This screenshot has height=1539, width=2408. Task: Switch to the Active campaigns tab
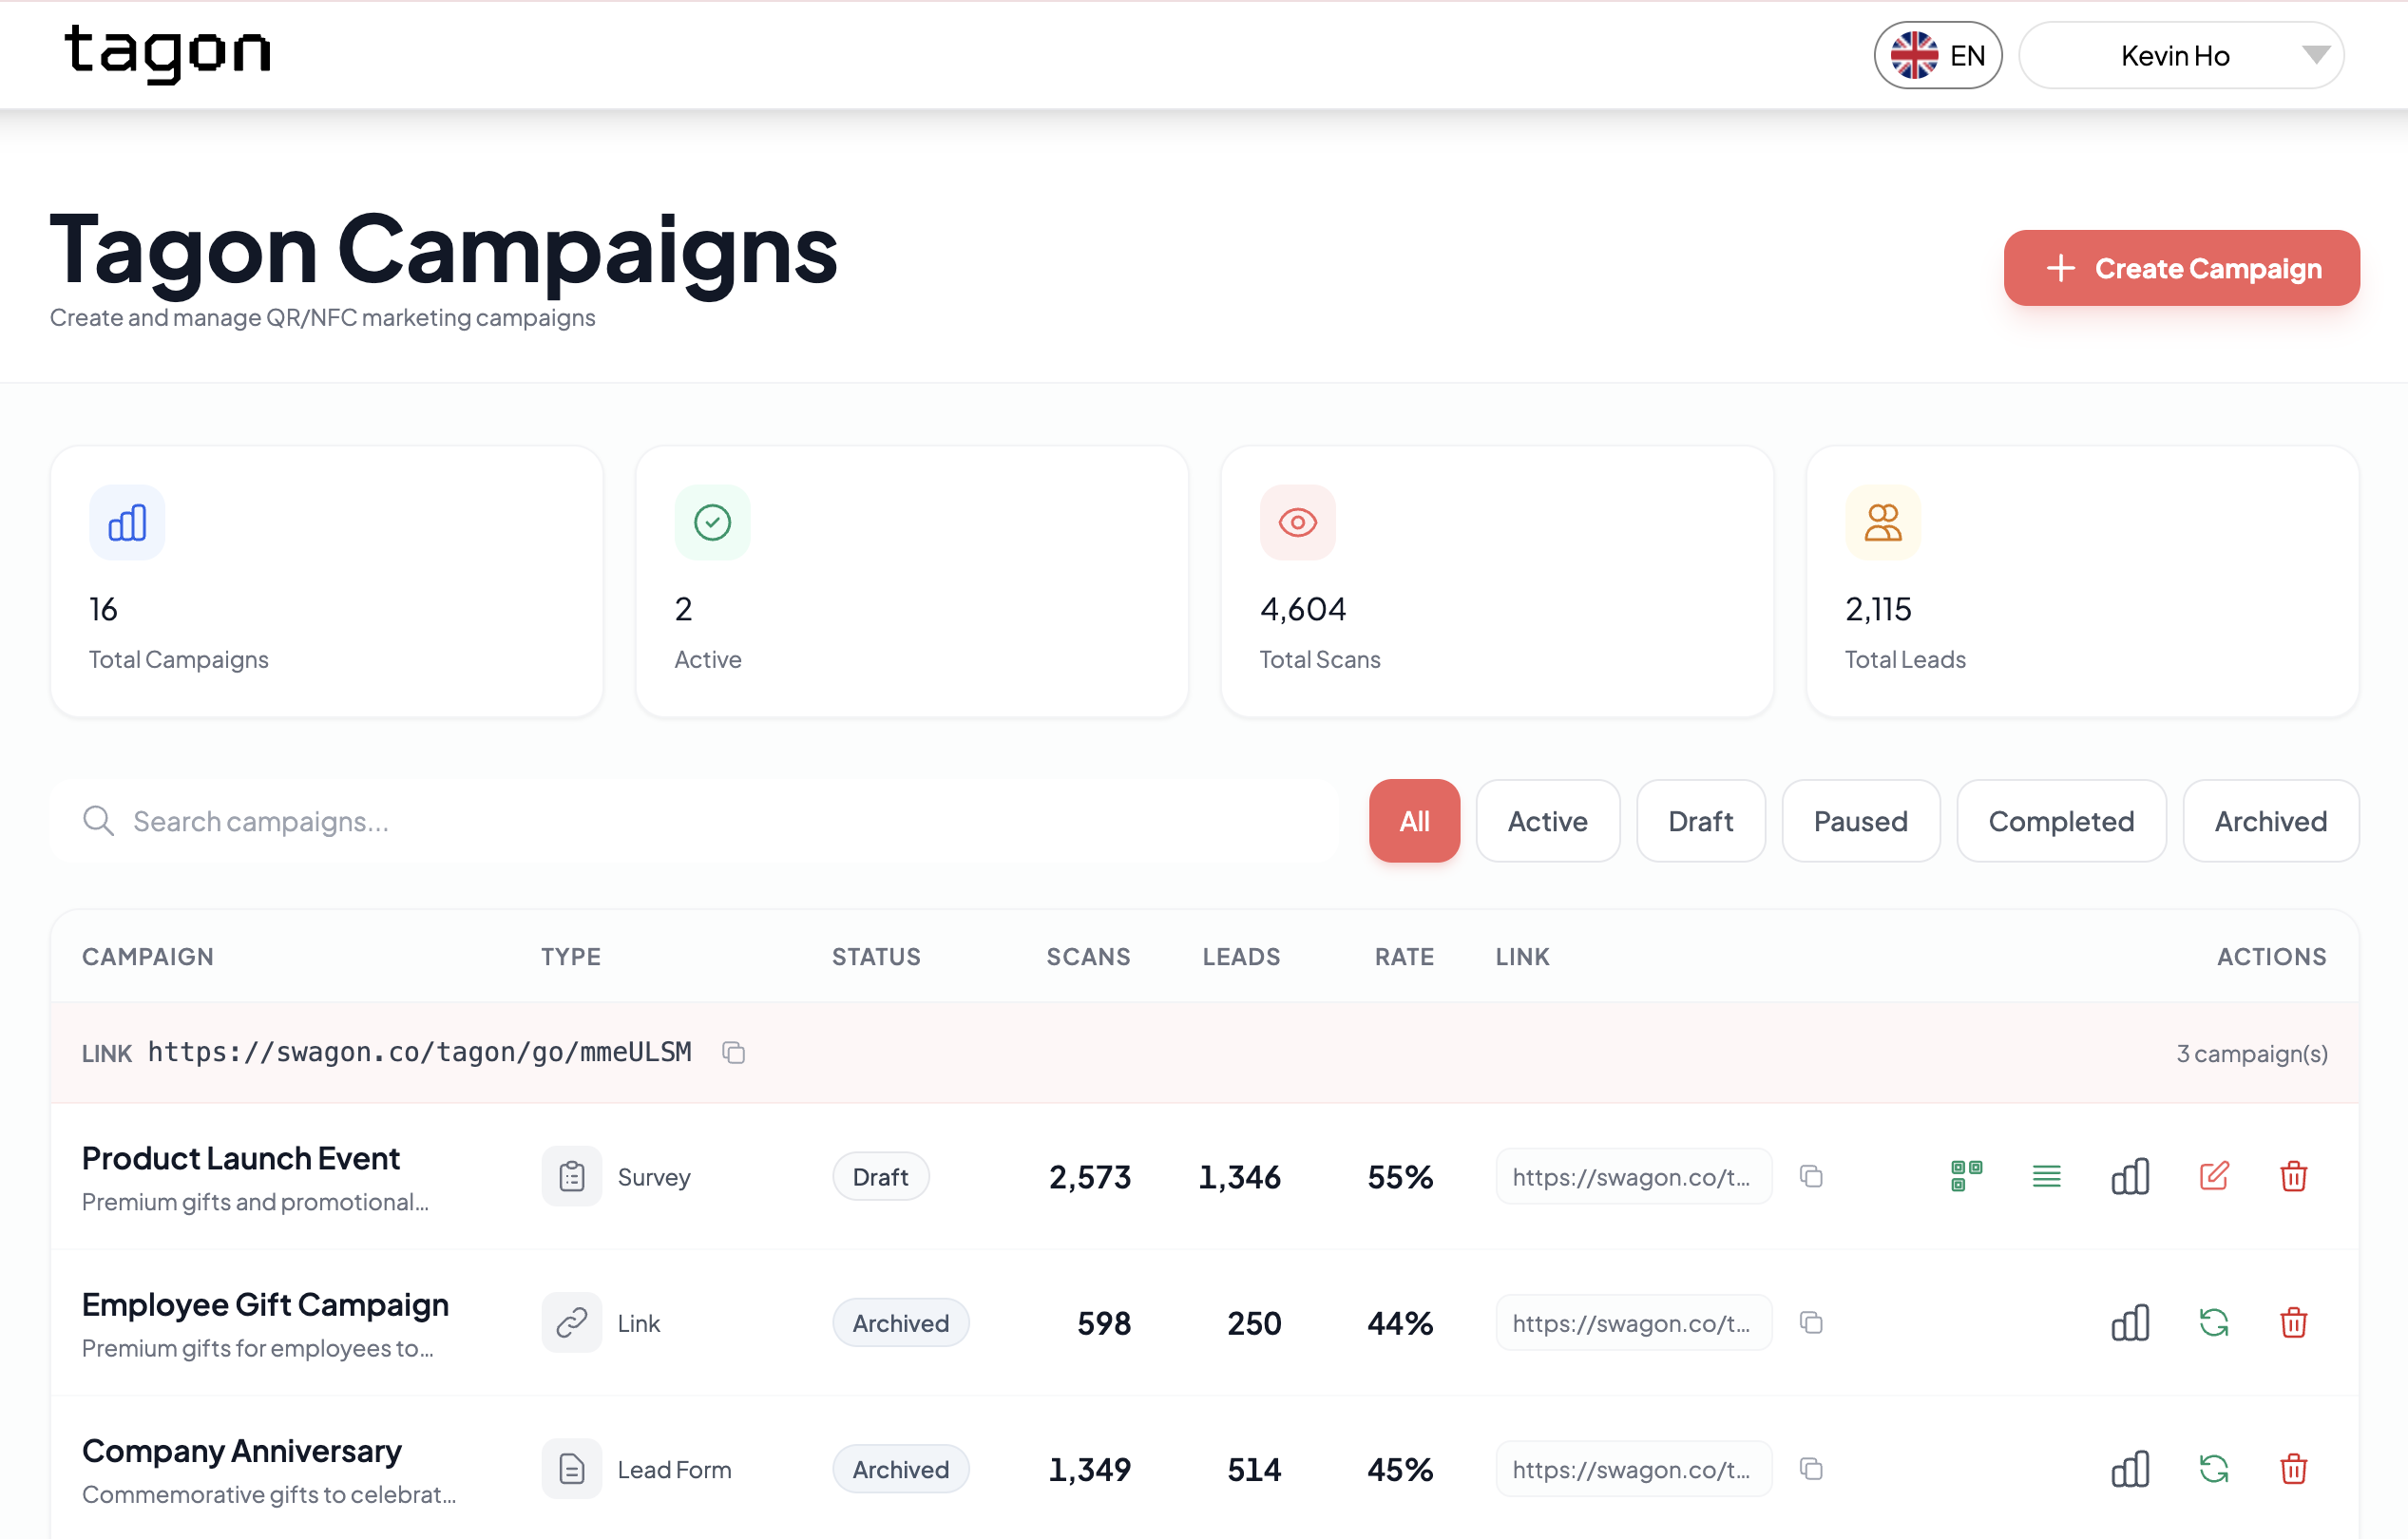[1547, 821]
